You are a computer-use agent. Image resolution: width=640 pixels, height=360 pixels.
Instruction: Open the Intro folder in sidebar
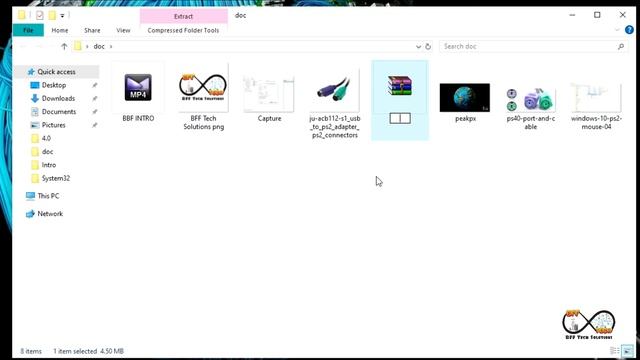(x=49, y=165)
